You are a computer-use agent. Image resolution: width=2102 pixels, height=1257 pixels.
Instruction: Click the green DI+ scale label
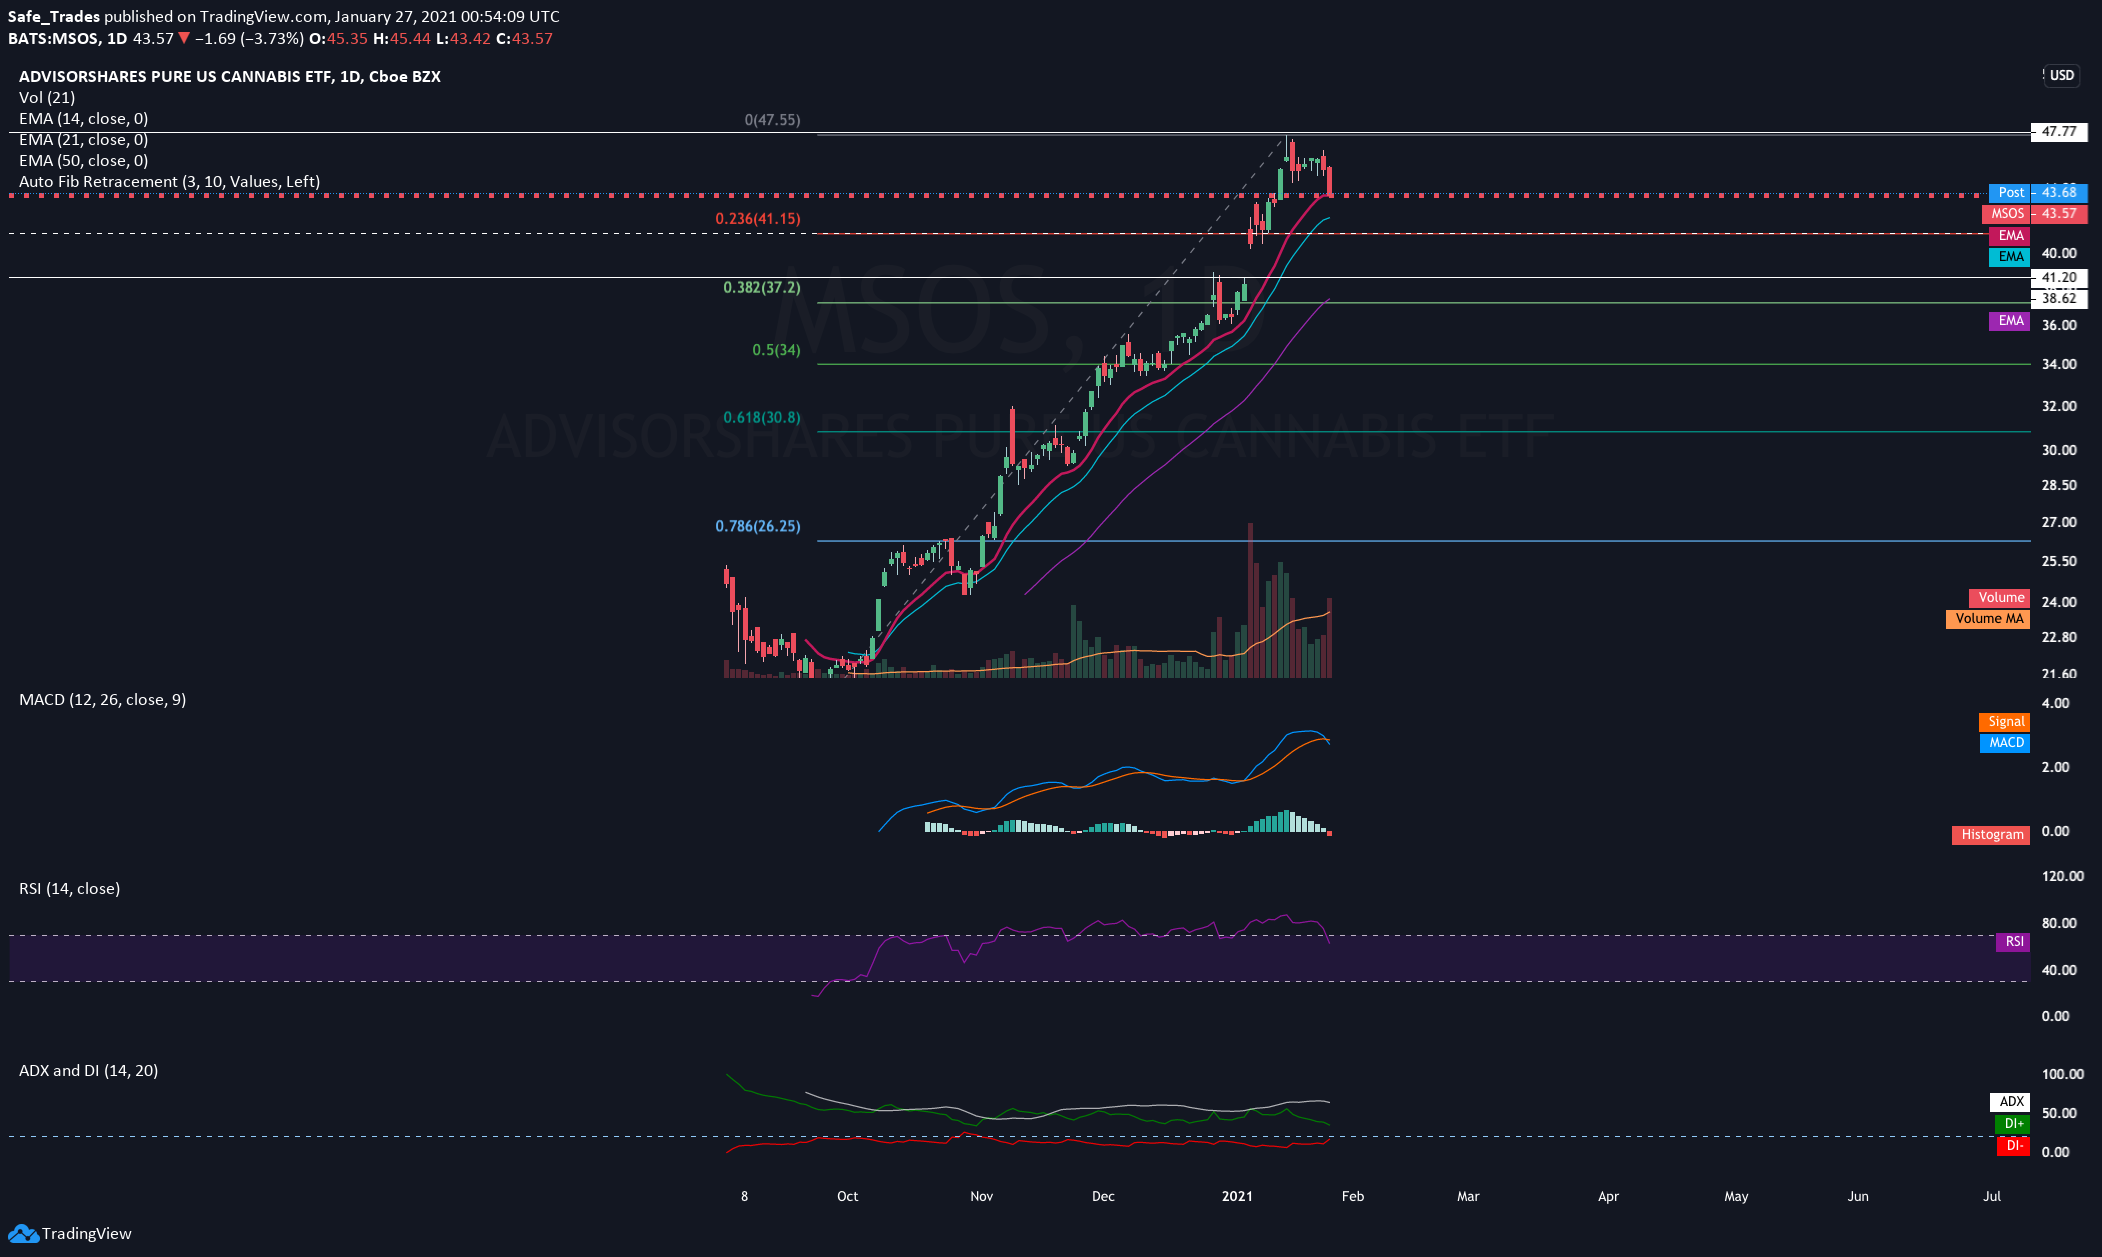point(2012,1124)
